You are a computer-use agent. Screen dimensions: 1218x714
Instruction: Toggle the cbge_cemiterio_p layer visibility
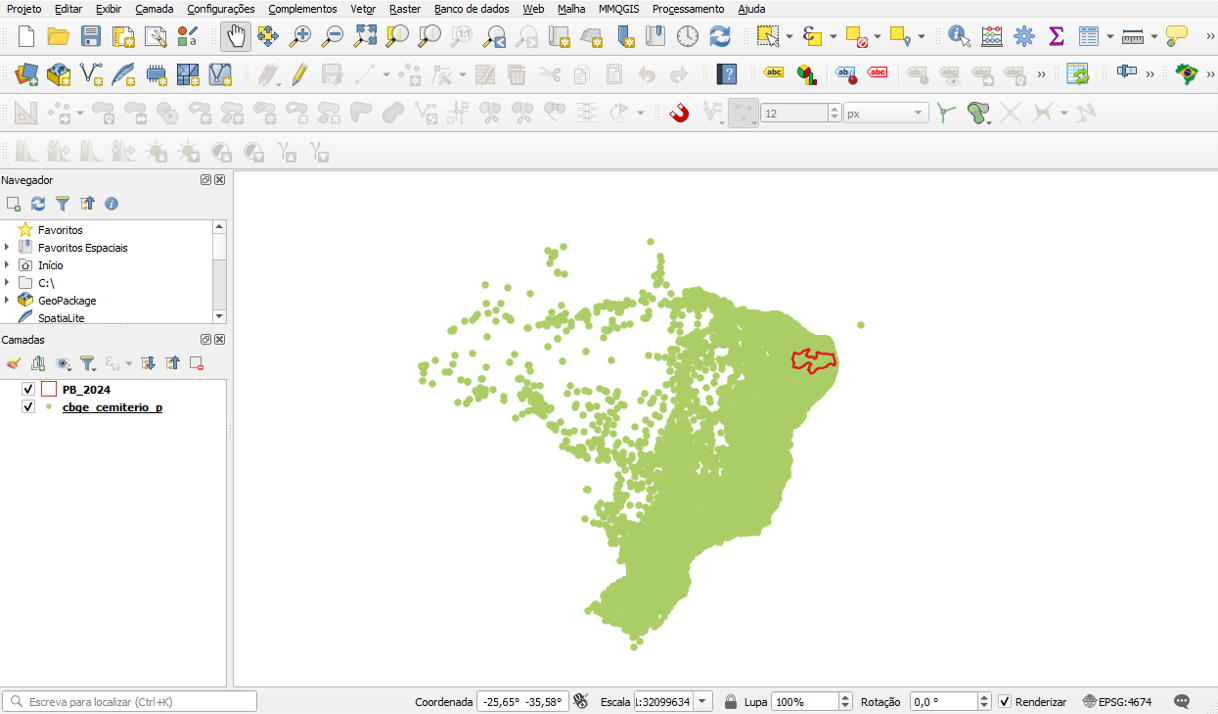coord(28,407)
